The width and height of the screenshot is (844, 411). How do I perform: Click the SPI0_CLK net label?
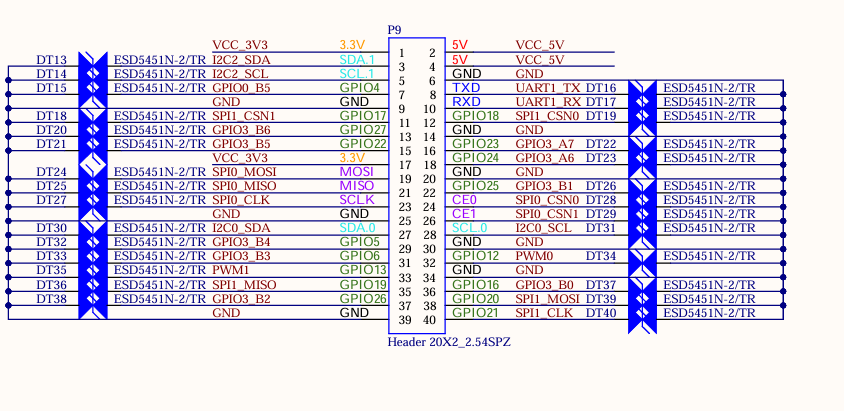[240, 200]
